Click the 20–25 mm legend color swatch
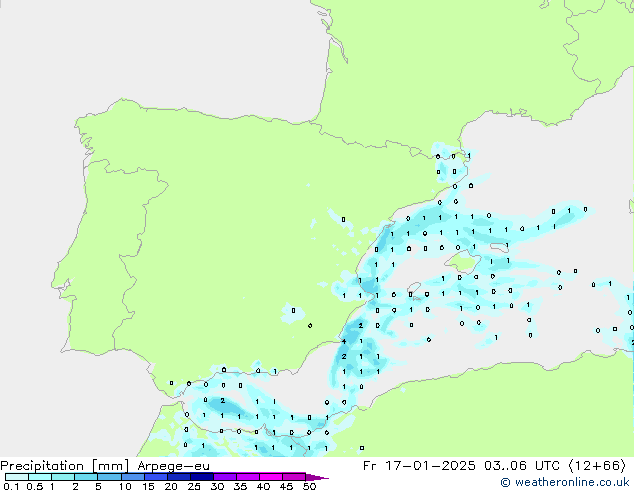Viewport: 634px width, 490px height. click(179, 477)
